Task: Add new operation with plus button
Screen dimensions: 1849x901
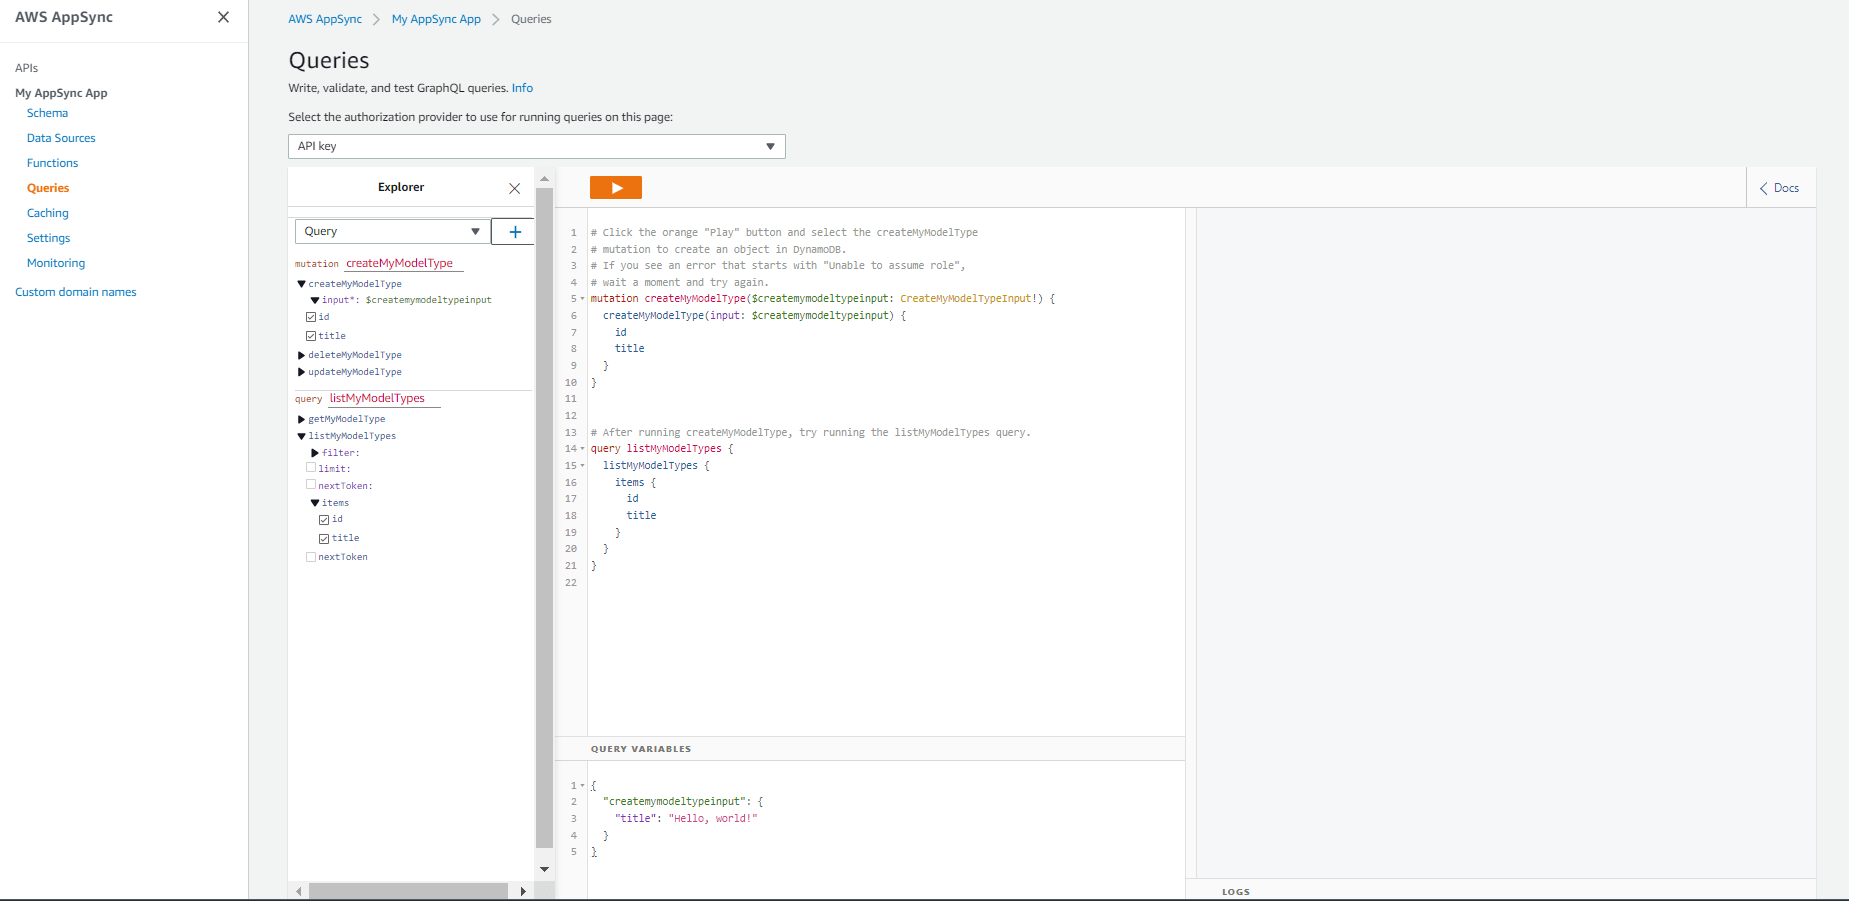Action: pos(515,231)
